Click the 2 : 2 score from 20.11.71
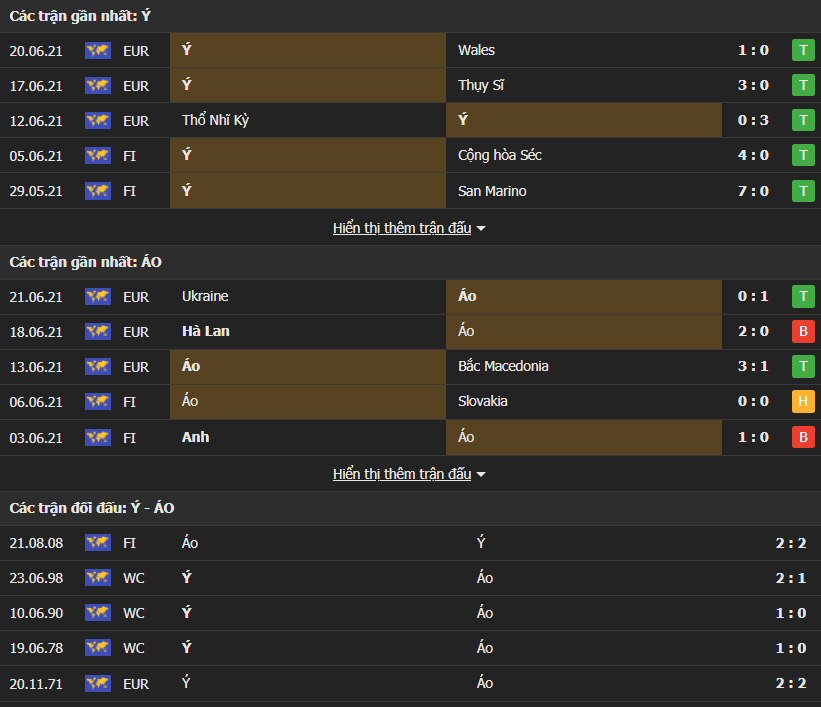 [790, 684]
